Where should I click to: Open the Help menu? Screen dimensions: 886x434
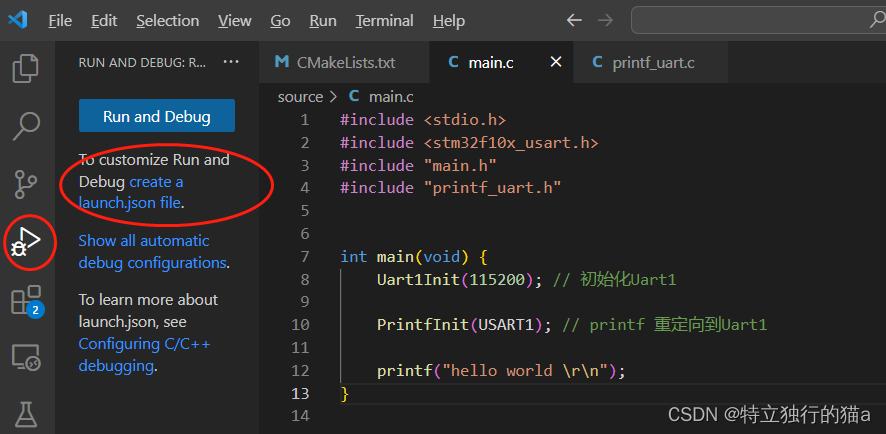[x=449, y=21]
